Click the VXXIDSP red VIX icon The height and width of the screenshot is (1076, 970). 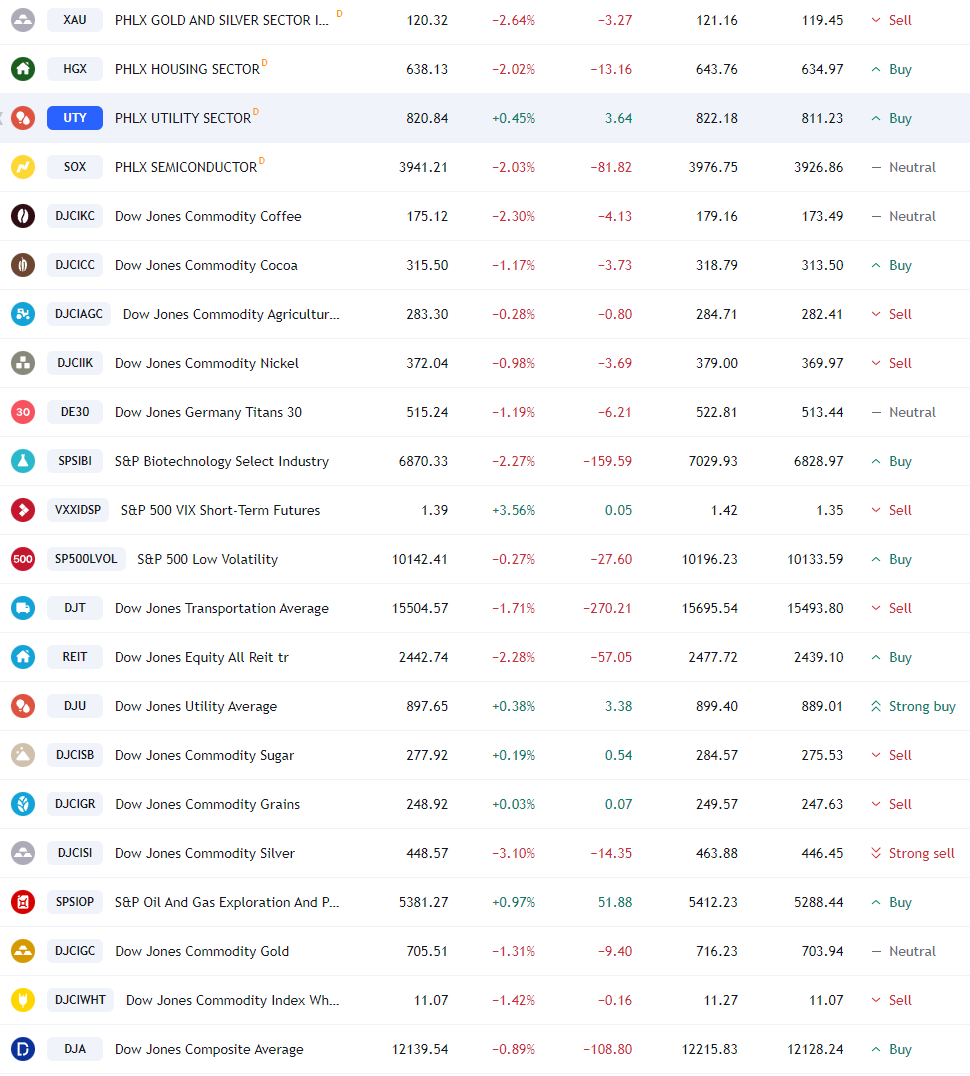(23, 510)
